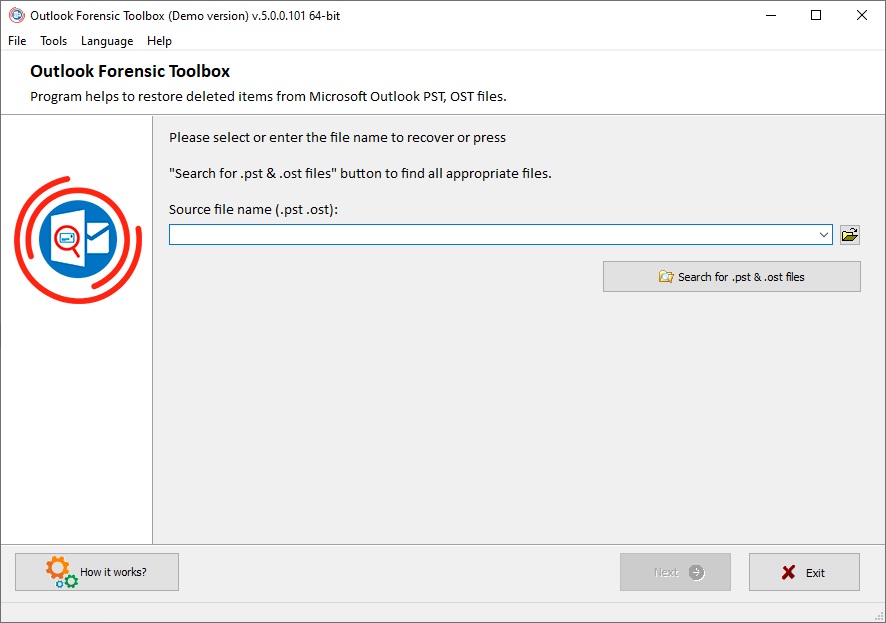Close the Outlook Forensic Toolbox window
The width and height of the screenshot is (886, 623).
862,15
